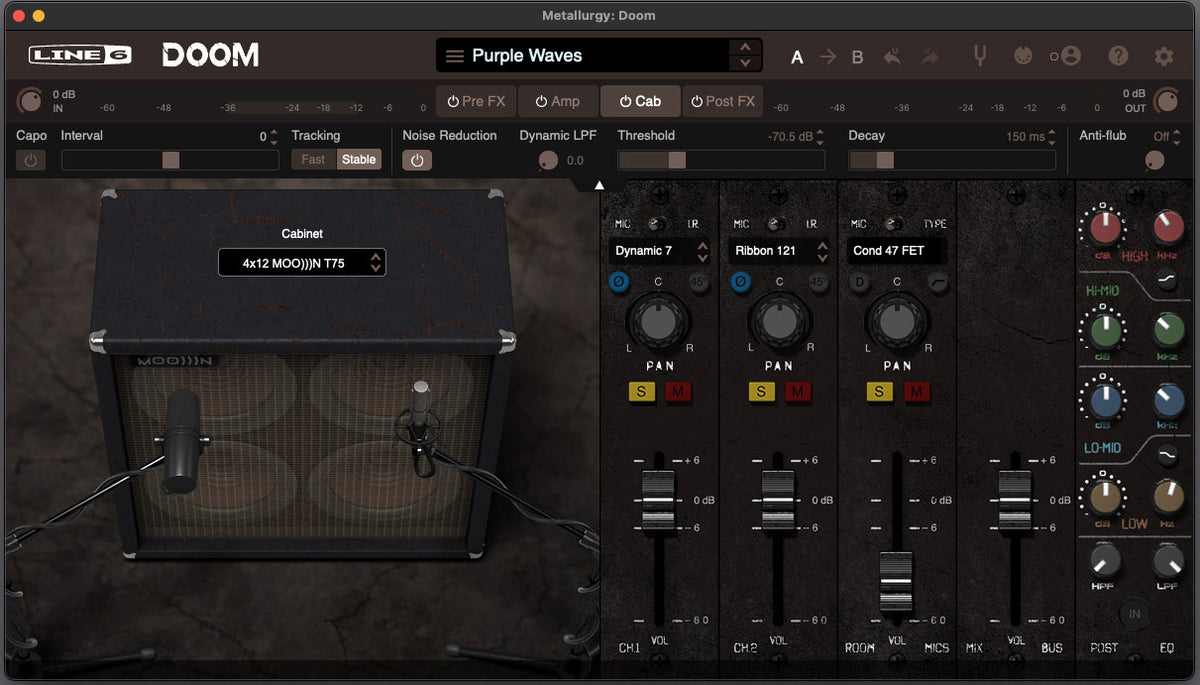This screenshot has height=685, width=1200.
Task: Switch to the Post FX tab
Action: [722, 101]
